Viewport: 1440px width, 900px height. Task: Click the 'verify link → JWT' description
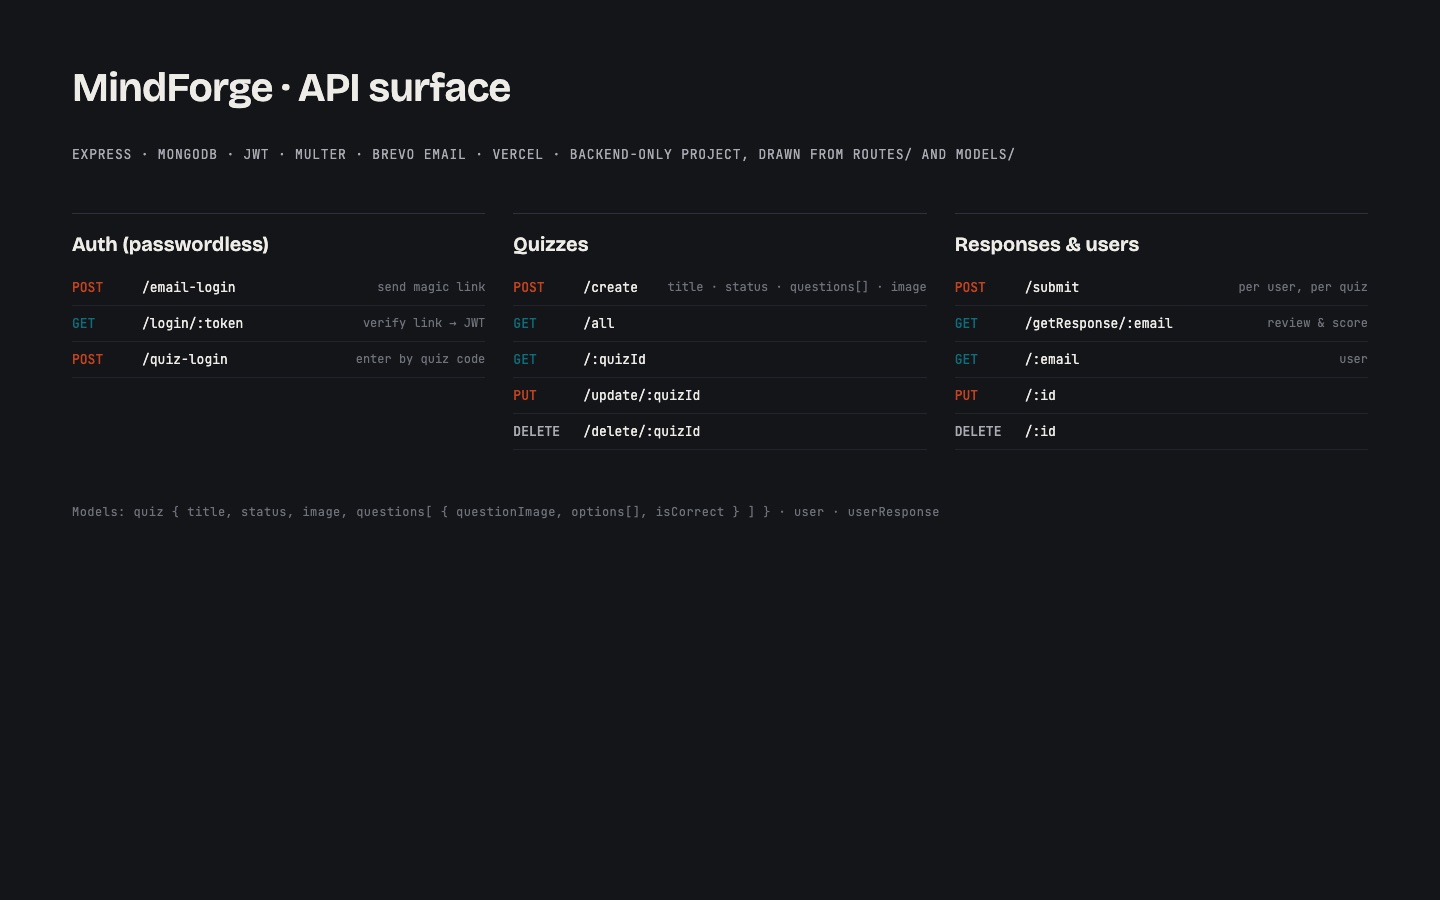(424, 323)
